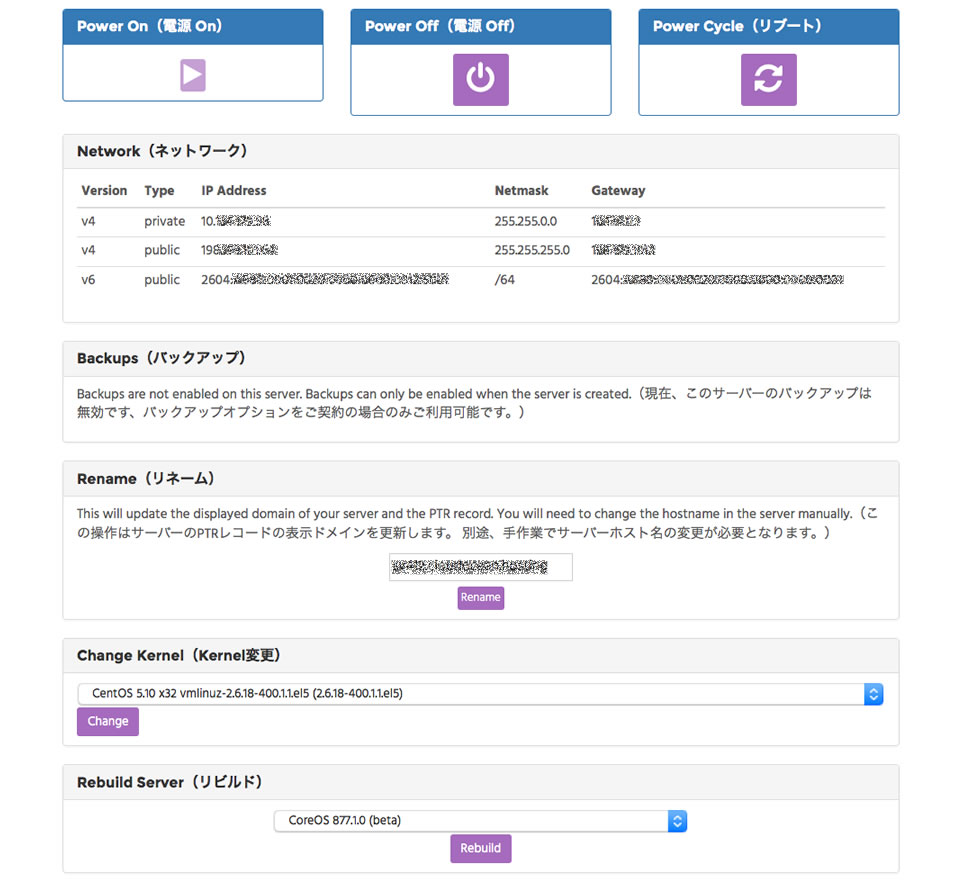Click the netmask value 255.255.255.0
The image size is (970, 880).
[532, 250]
